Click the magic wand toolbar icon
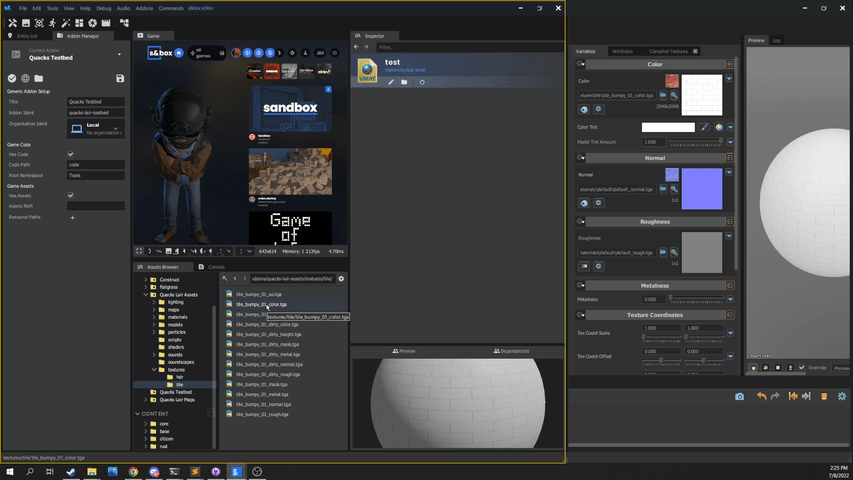The image size is (853, 480). (x=66, y=23)
